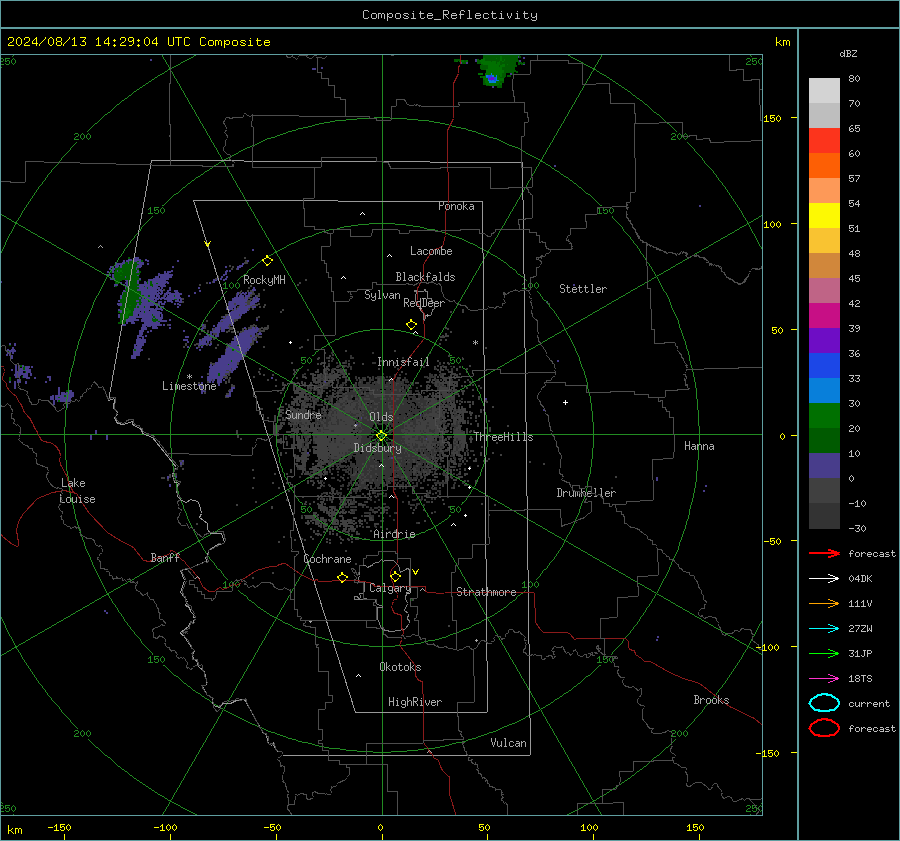The image size is (900, 841).
Task: Click the yellow radar-center diamond above Didsbury
Action: click(381, 436)
